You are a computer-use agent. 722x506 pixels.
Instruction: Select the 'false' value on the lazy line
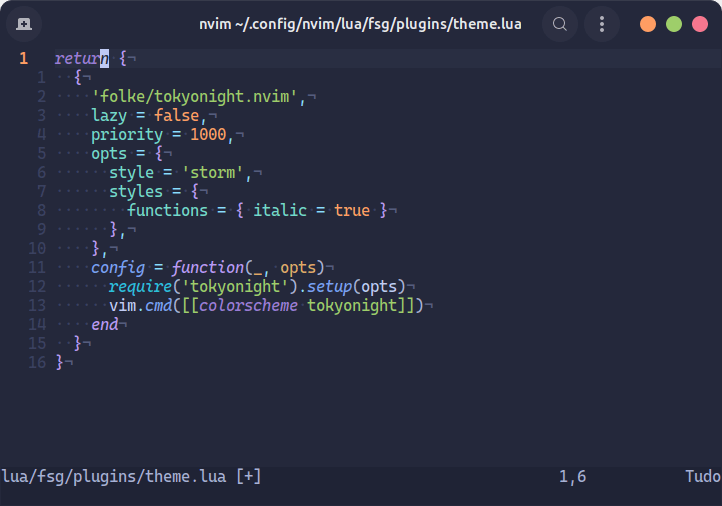point(176,116)
